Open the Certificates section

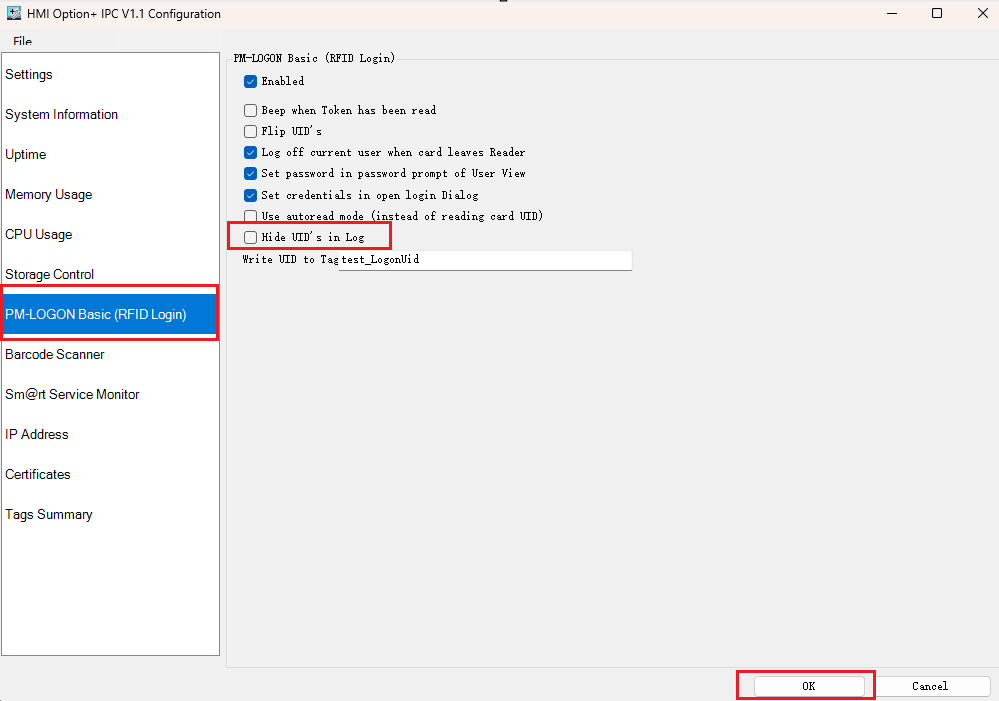pyautogui.click(x=38, y=475)
